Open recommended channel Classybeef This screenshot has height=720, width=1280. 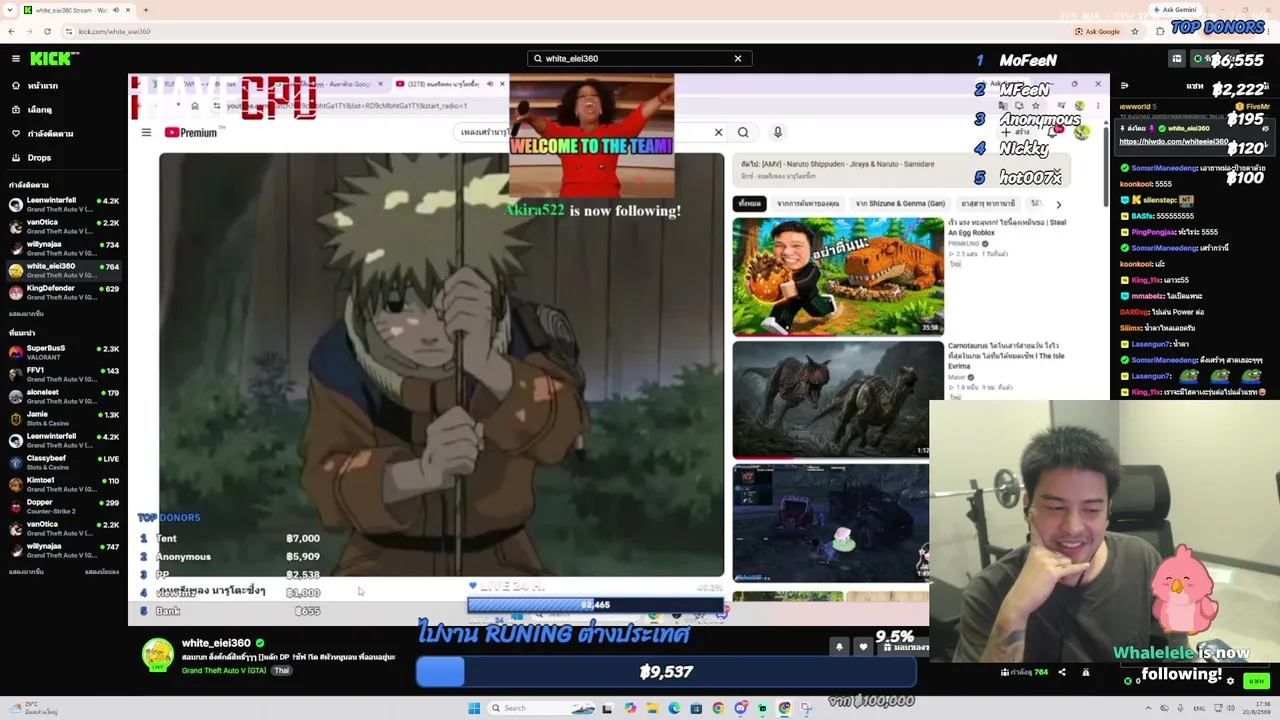[x=64, y=462]
